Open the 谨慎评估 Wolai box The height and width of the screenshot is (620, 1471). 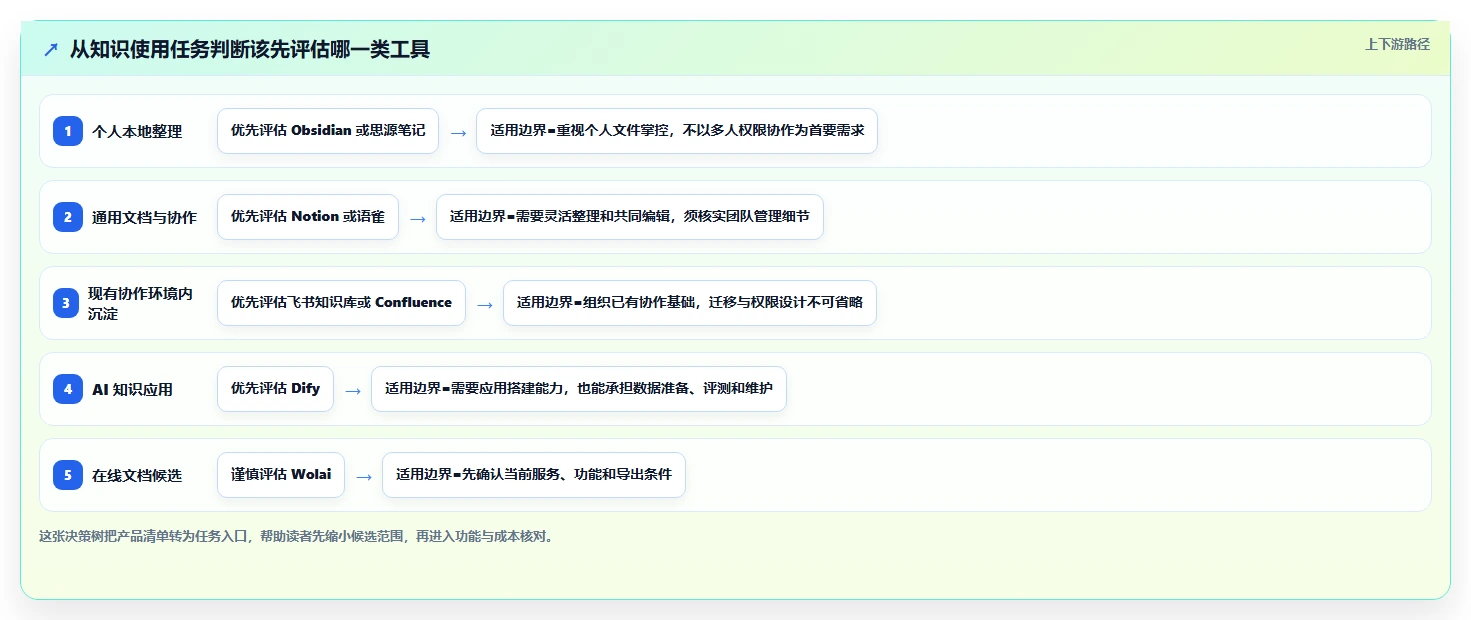coord(281,475)
